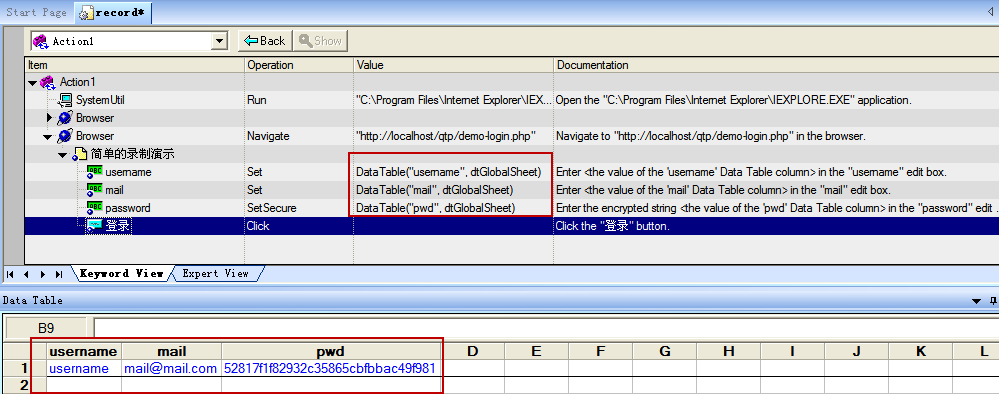Click the Item column header
This screenshot has width=999, height=394.
134,65
